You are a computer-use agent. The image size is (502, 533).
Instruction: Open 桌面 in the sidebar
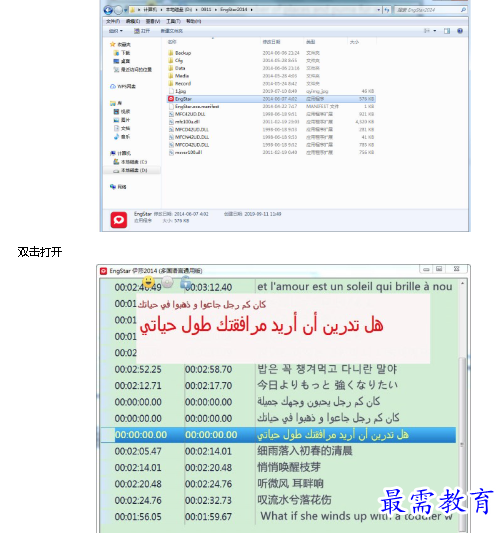pyautogui.click(x=122, y=61)
